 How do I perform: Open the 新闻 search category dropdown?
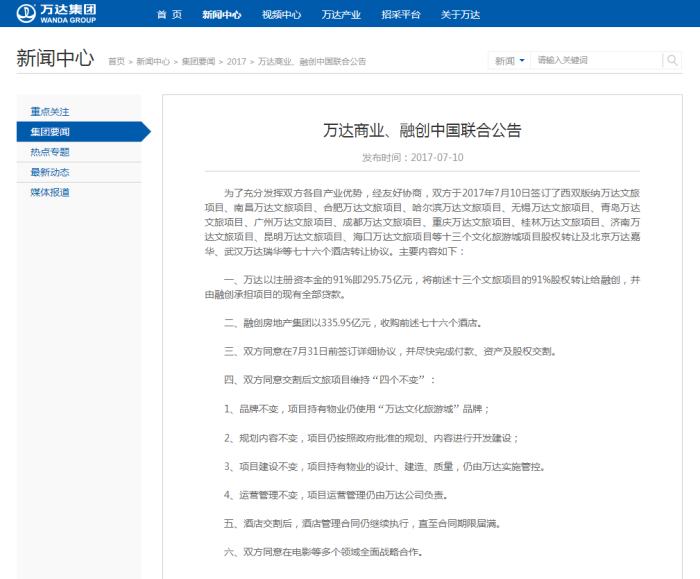point(509,60)
